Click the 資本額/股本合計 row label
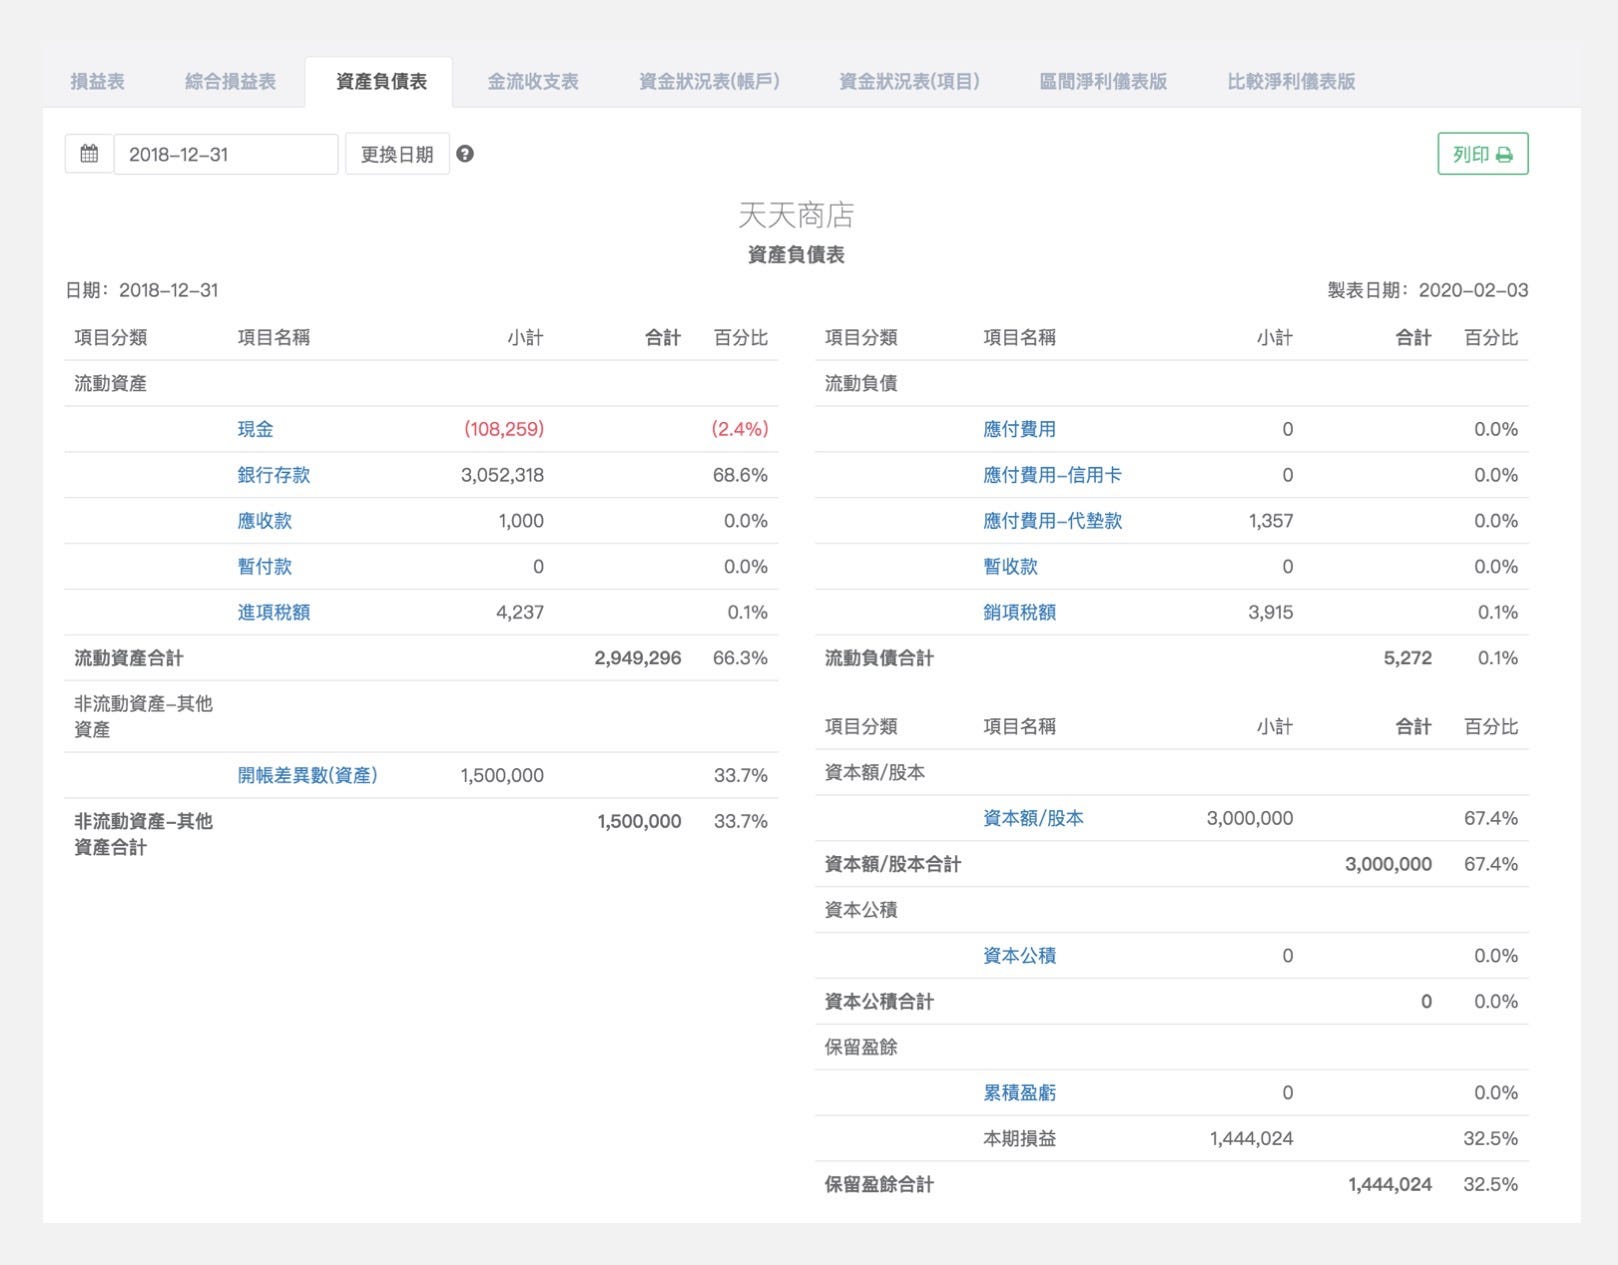Image resolution: width=1618 pixels, height=1265 pixels. (892, 864)
